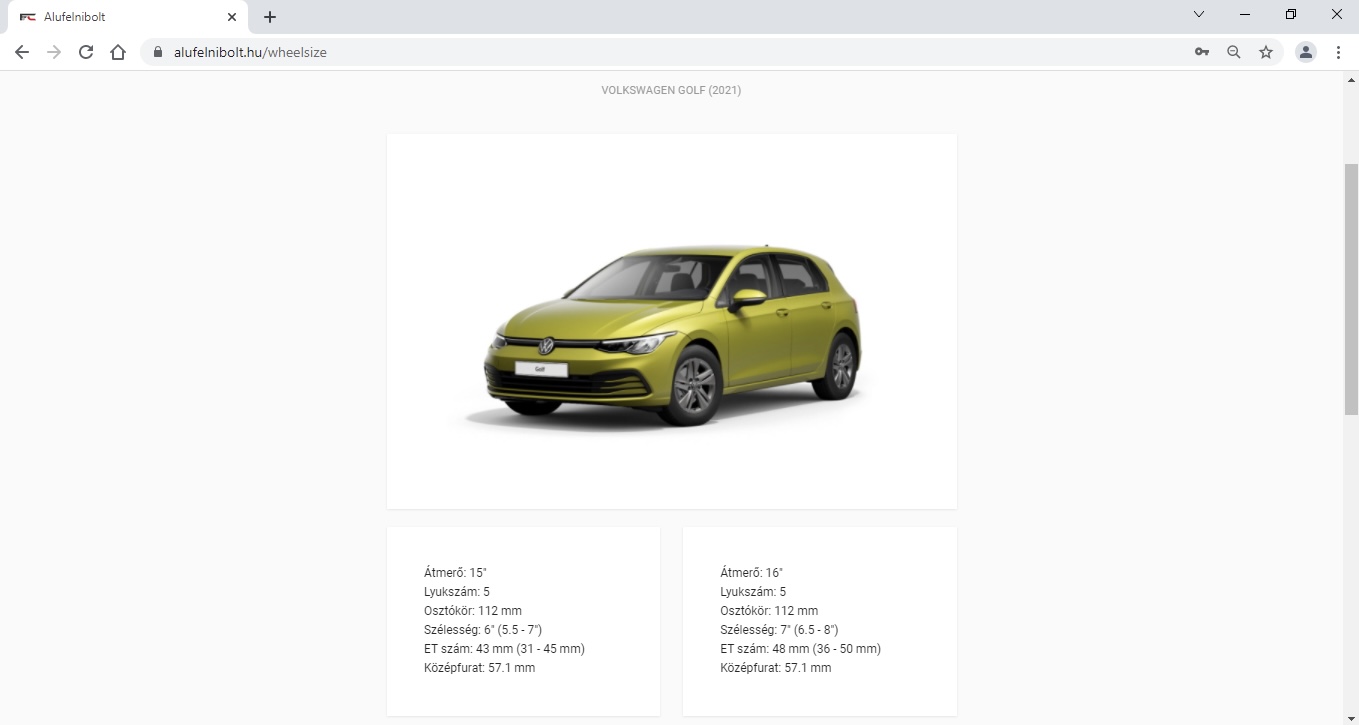The image size is (1359, 725).
Task: Click Lyukszám: 5 in the 15" card
Action: [457, 592]
